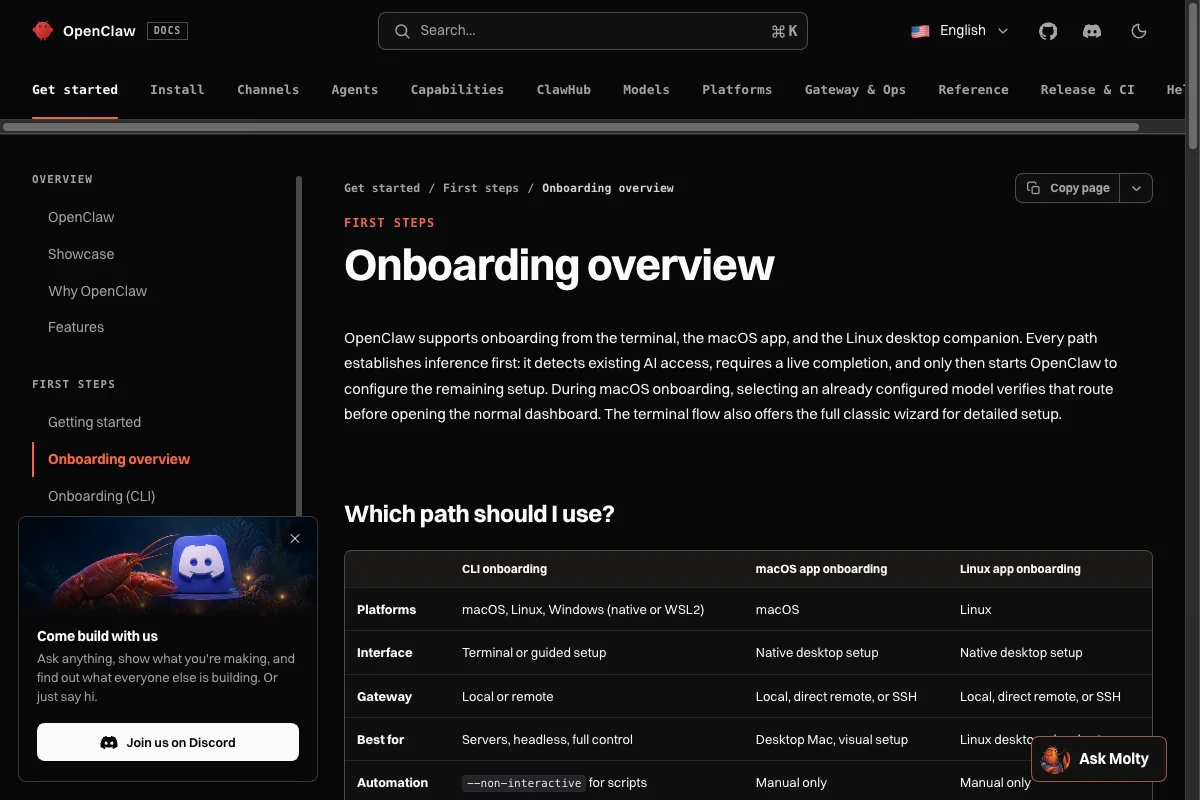Focus the Search docs field
This screenshot has height=800, width=1200.
(593, 31)
